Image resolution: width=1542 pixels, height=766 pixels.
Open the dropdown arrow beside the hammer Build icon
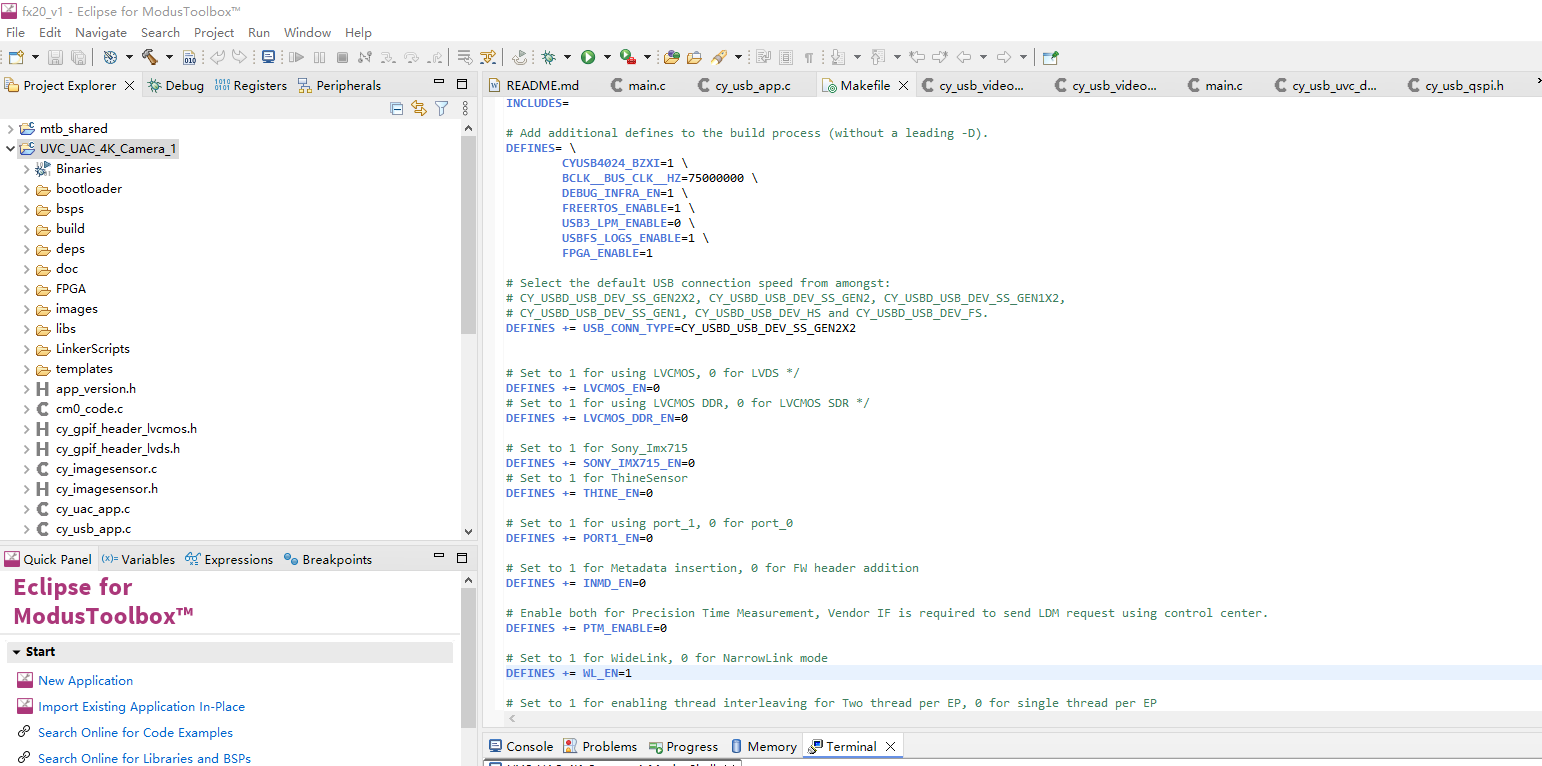[169, 57]
